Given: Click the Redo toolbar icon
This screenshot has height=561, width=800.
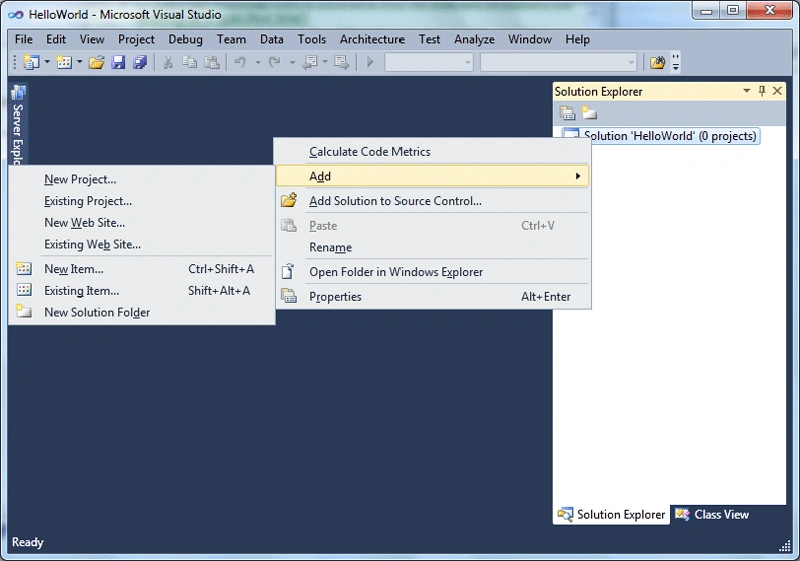Looking at the screenshot, I should (274, 62).
